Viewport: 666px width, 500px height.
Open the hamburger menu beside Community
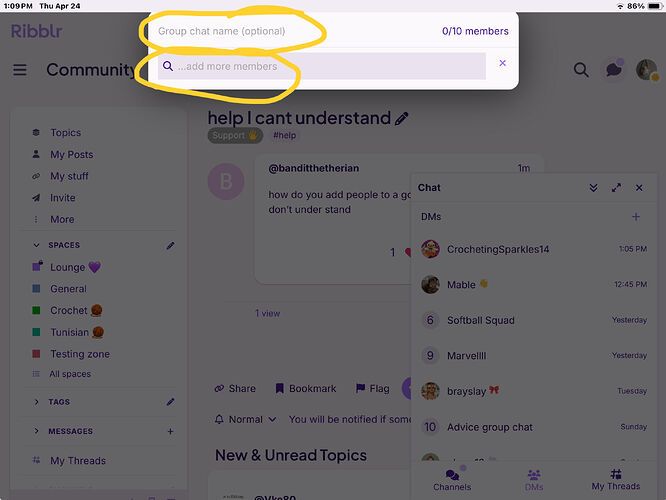[20, 70]
